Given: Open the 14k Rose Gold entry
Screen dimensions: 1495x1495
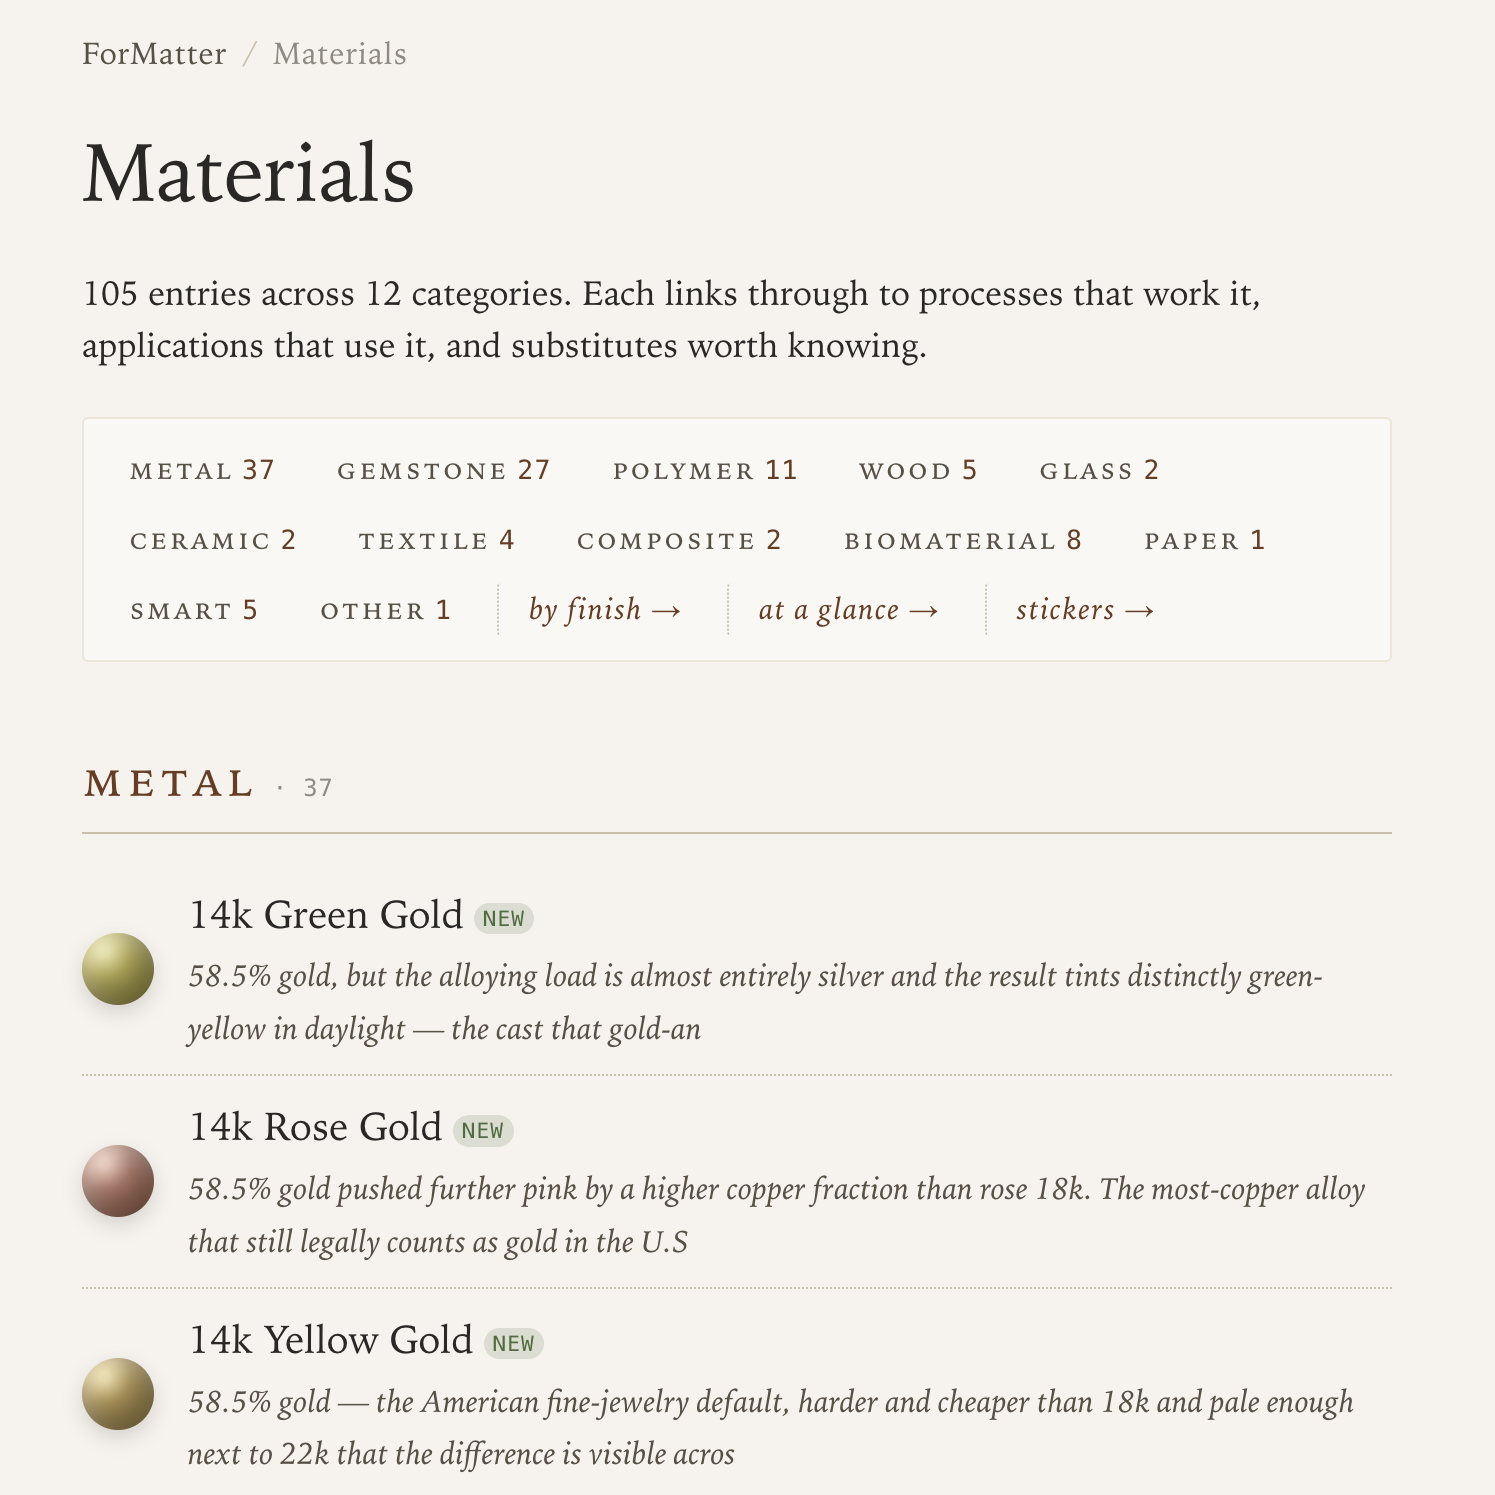Looking at the screenshot, I should tap(313, 1127).
